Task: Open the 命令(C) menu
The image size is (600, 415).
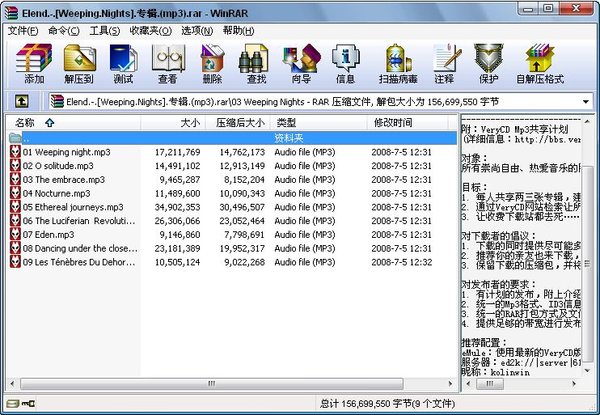Action: tap(64, 31)
